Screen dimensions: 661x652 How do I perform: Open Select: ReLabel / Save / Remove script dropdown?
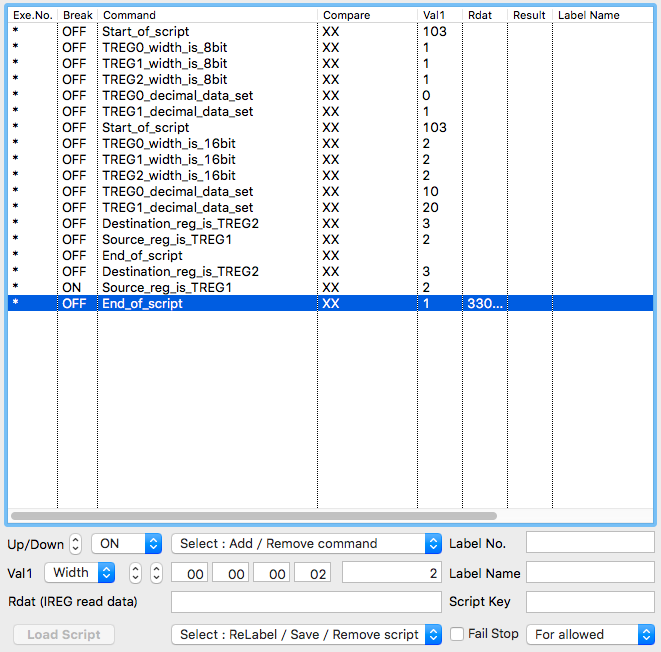306,634
